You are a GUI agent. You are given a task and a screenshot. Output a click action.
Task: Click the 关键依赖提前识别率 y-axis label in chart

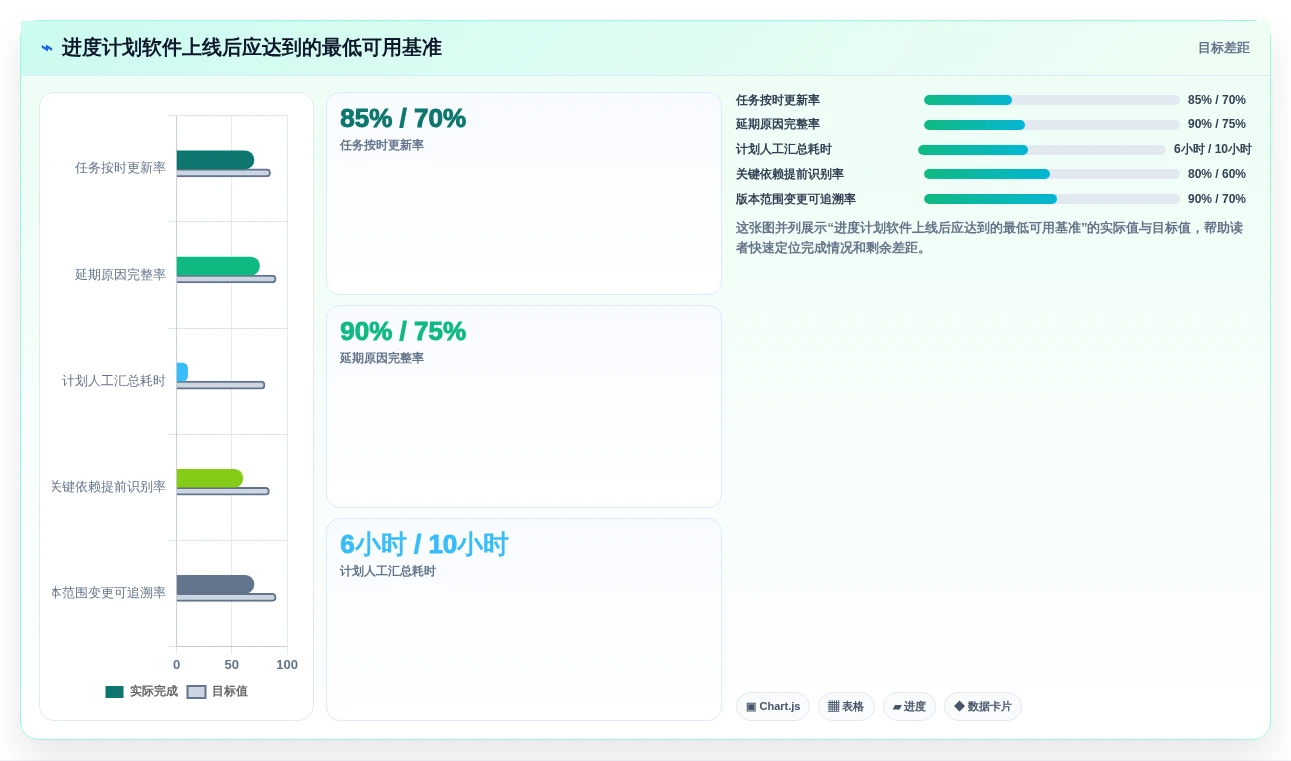click(108, 487)
